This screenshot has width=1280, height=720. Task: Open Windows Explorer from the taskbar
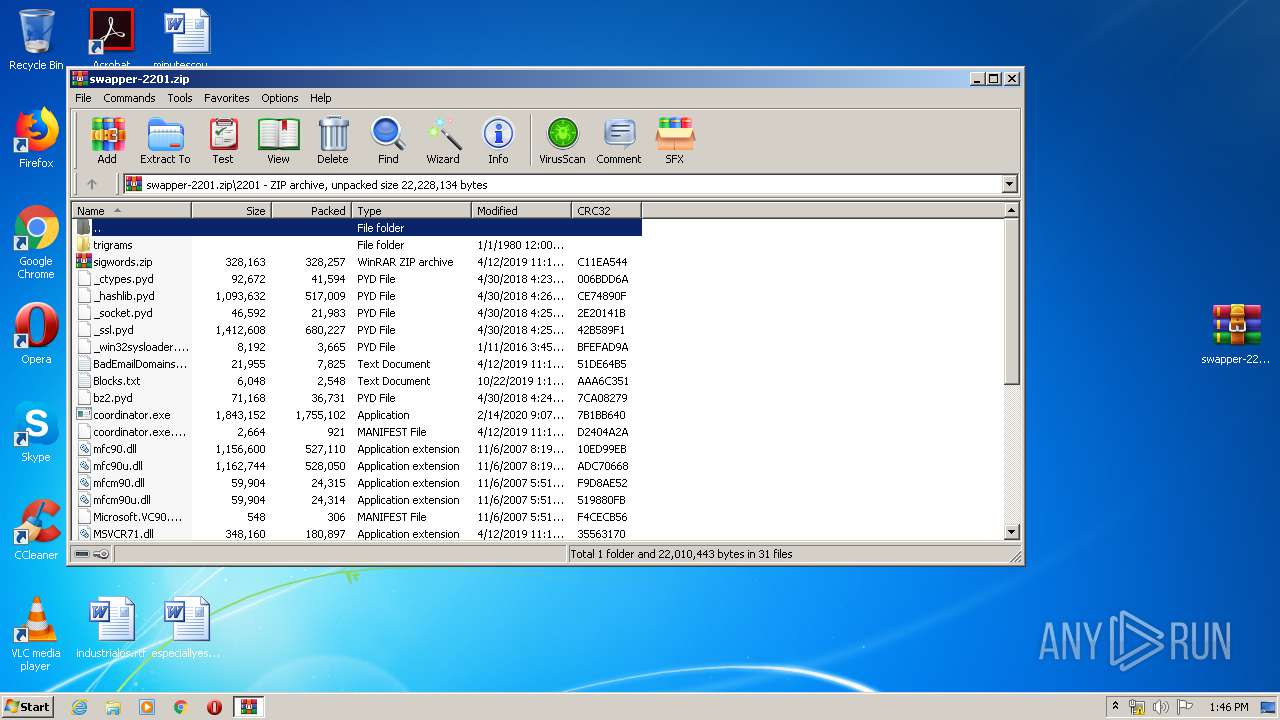(x=113, y=707)
